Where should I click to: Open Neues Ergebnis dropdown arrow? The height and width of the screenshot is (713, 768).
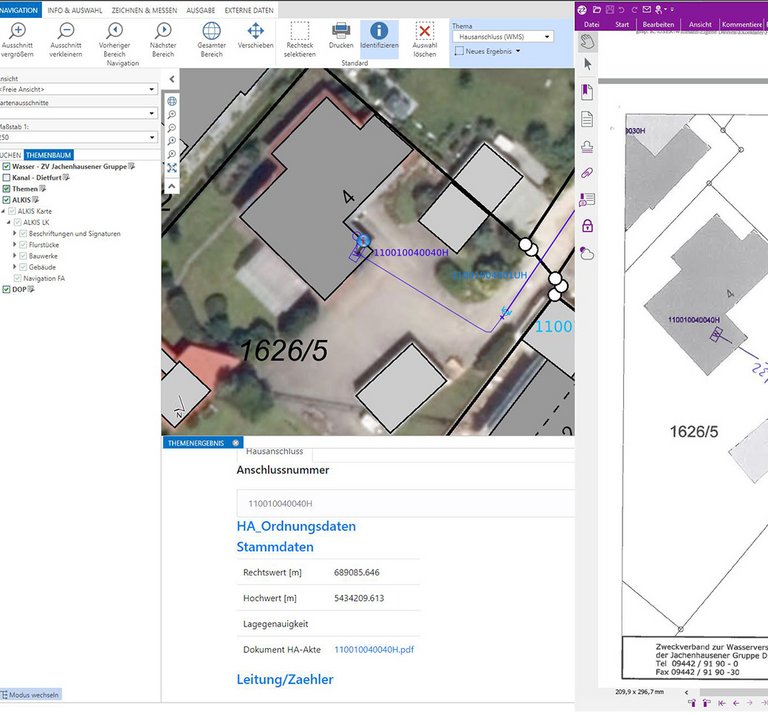(518, 51)
